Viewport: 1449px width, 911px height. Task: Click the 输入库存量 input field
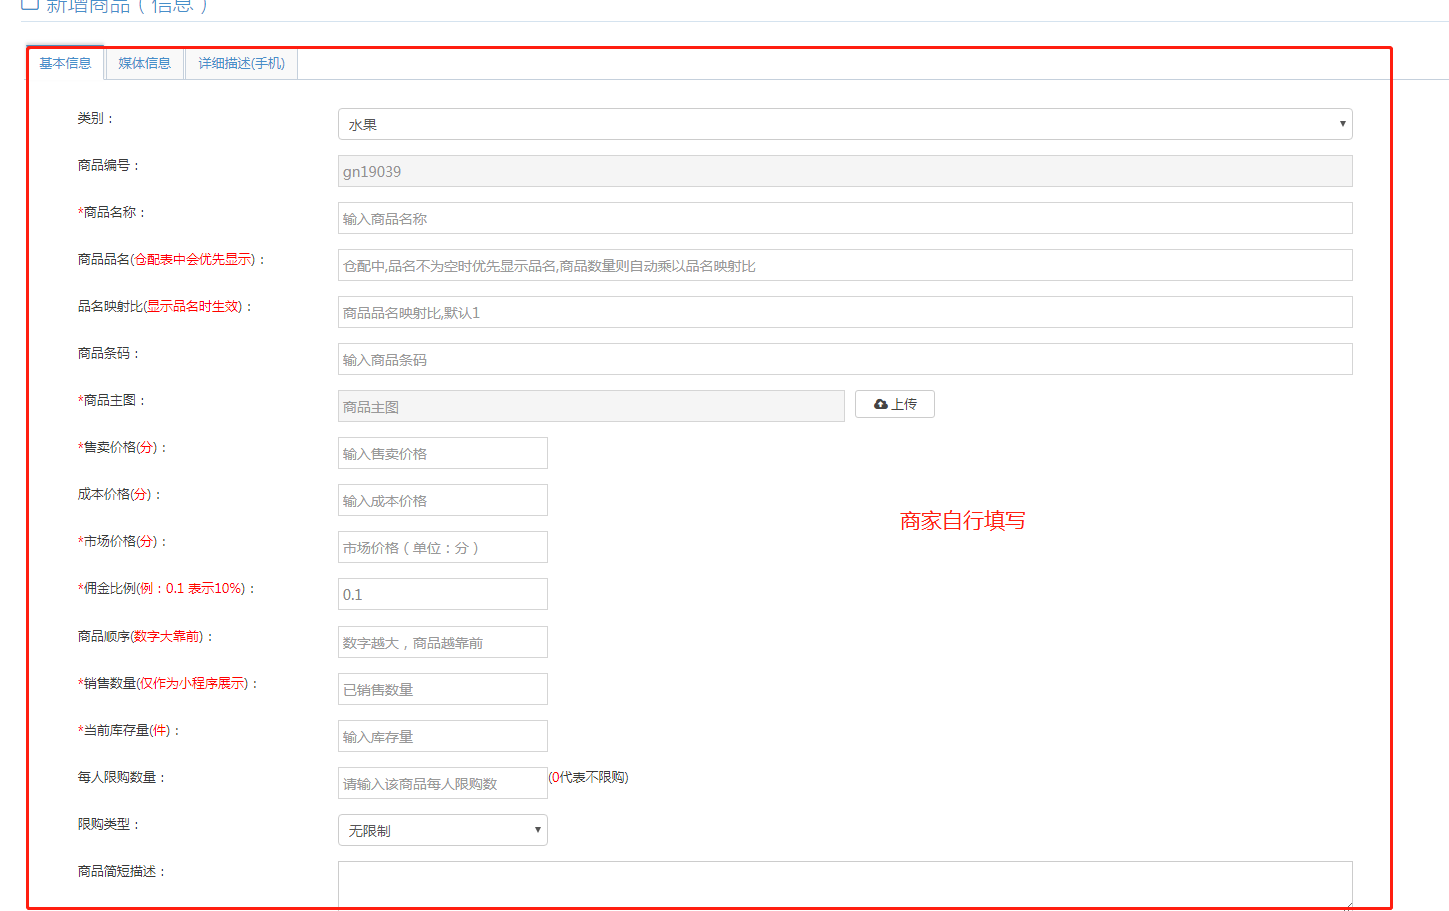click(443, 736)
